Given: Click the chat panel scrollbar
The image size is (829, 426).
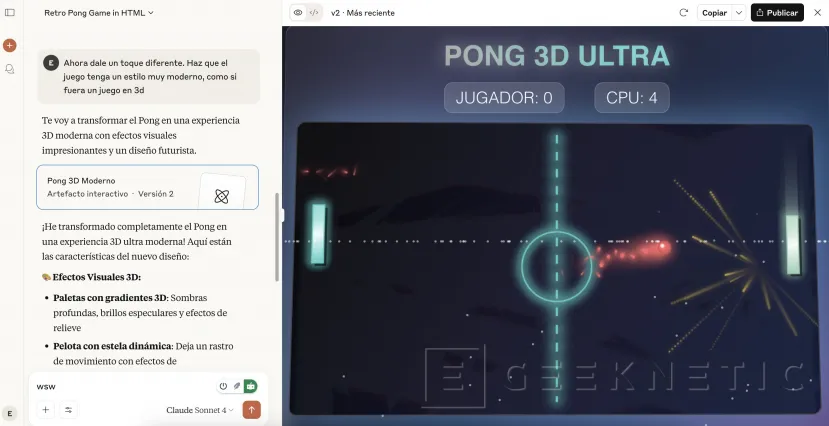Looking at the screenshot, I should pos(277,237).
